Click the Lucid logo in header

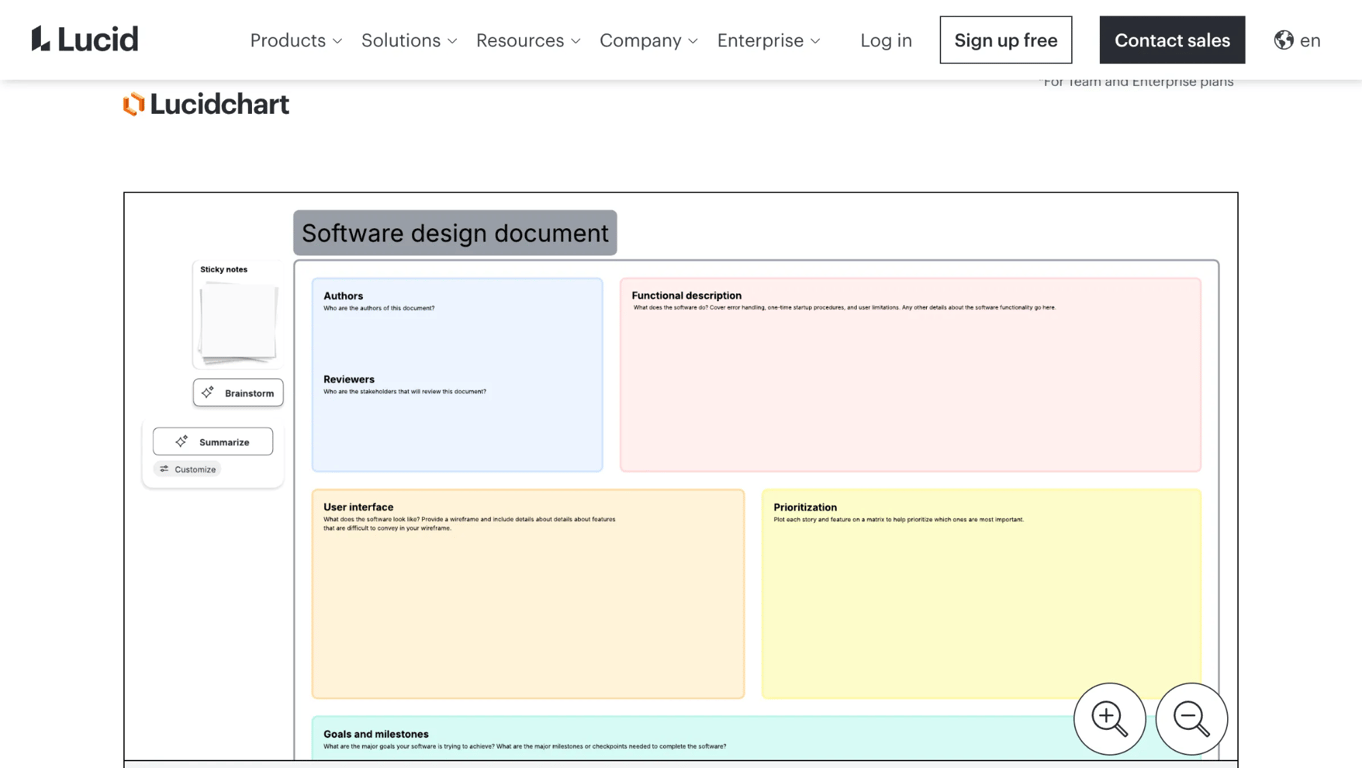(x=85, y=40)
